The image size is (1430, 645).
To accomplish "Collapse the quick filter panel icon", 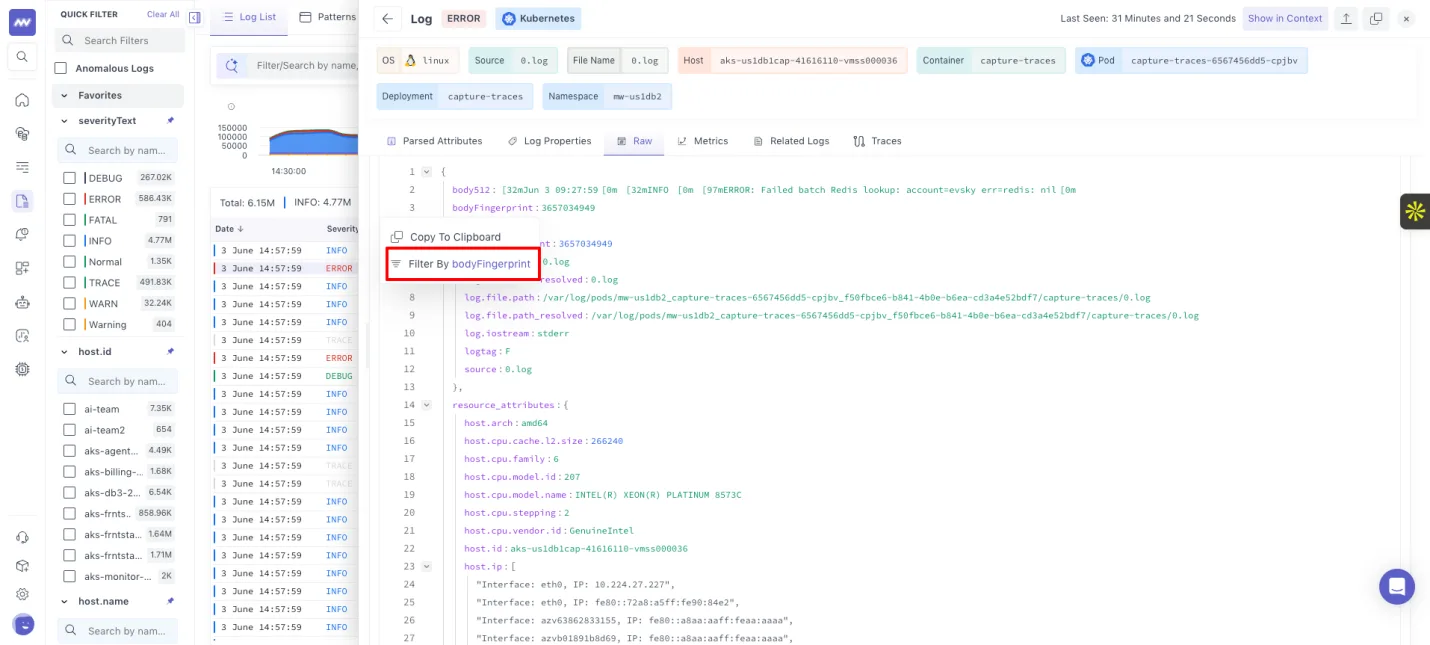I will coord(194,17).
